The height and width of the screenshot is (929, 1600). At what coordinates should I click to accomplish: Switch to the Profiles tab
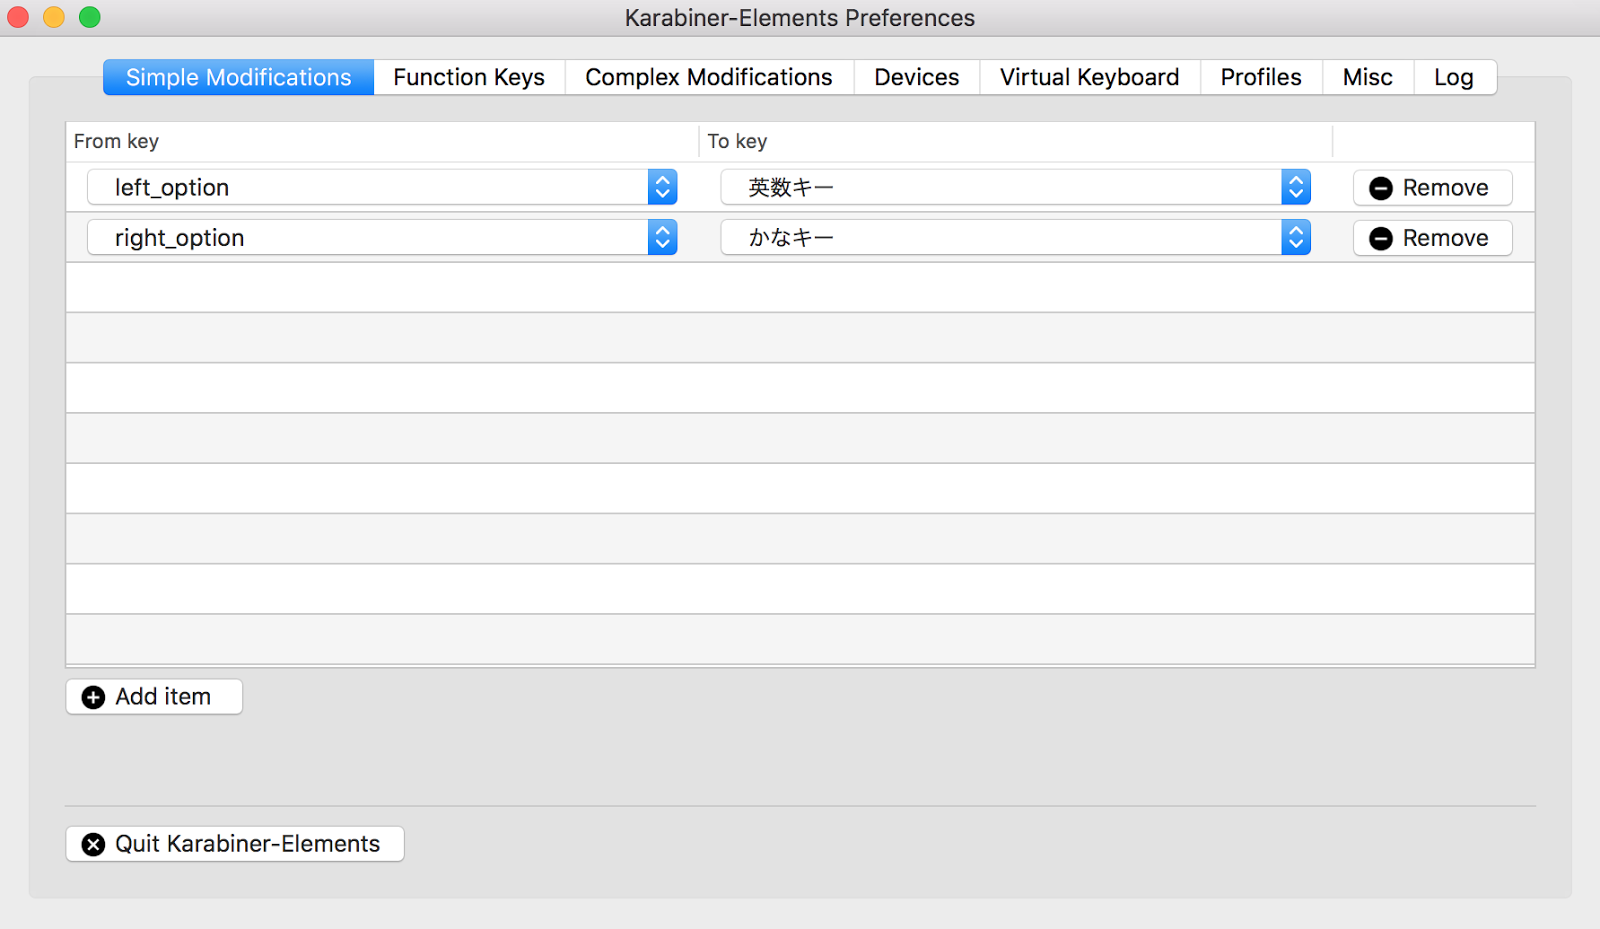[x=1261, y=77]
